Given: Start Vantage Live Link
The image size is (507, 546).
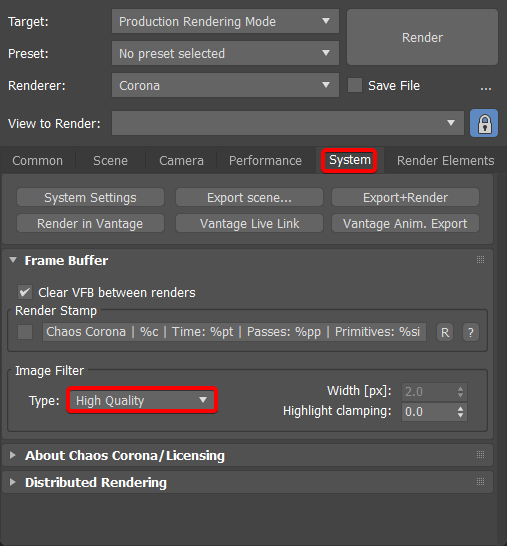Looking at the screenshot, I should (x=249, y=223).
